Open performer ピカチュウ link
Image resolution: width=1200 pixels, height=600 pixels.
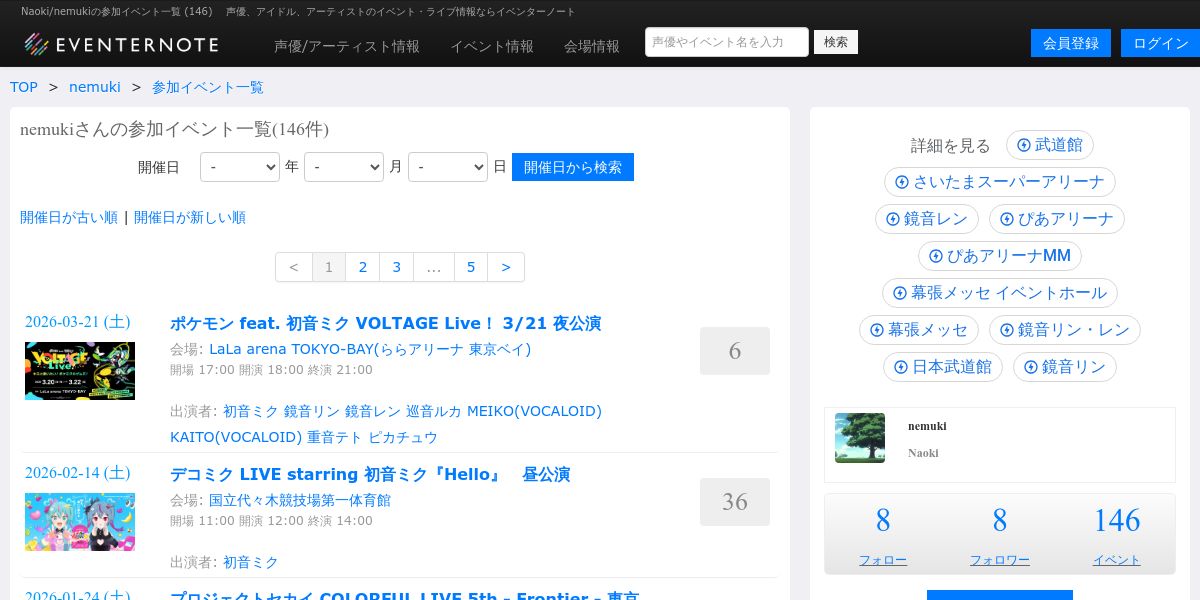click(x=403, y=437)
